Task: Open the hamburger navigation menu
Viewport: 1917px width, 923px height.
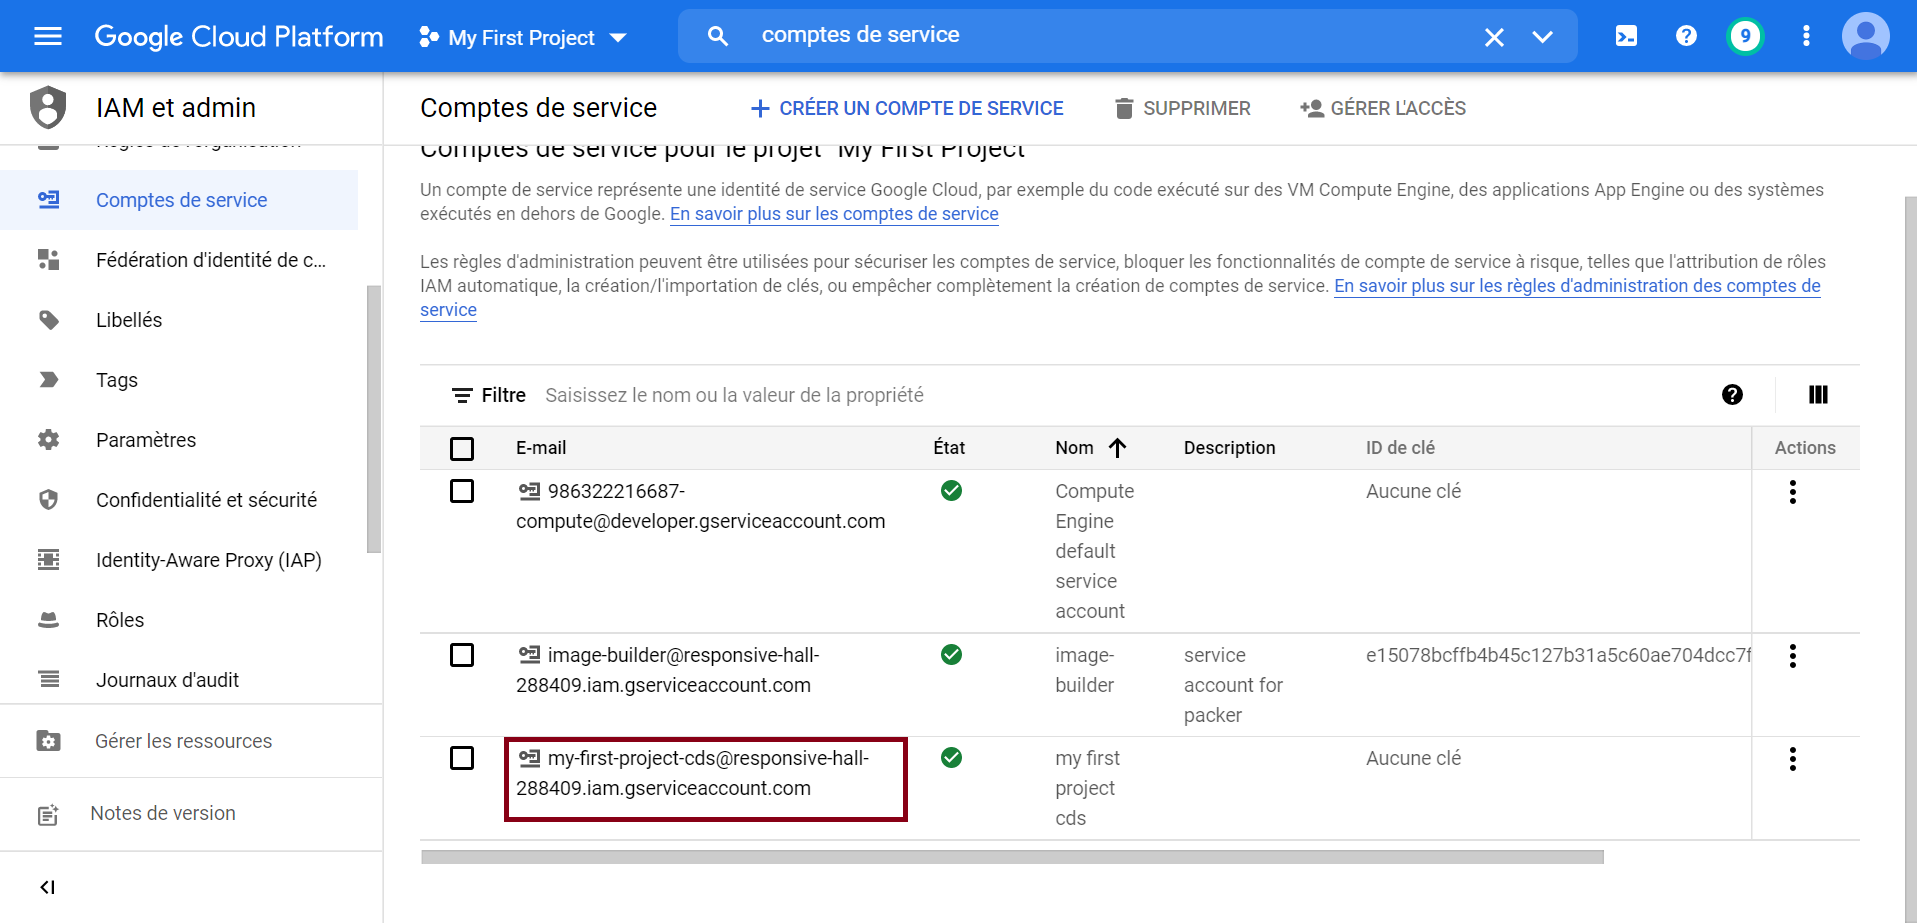Action: click(47, 37)
